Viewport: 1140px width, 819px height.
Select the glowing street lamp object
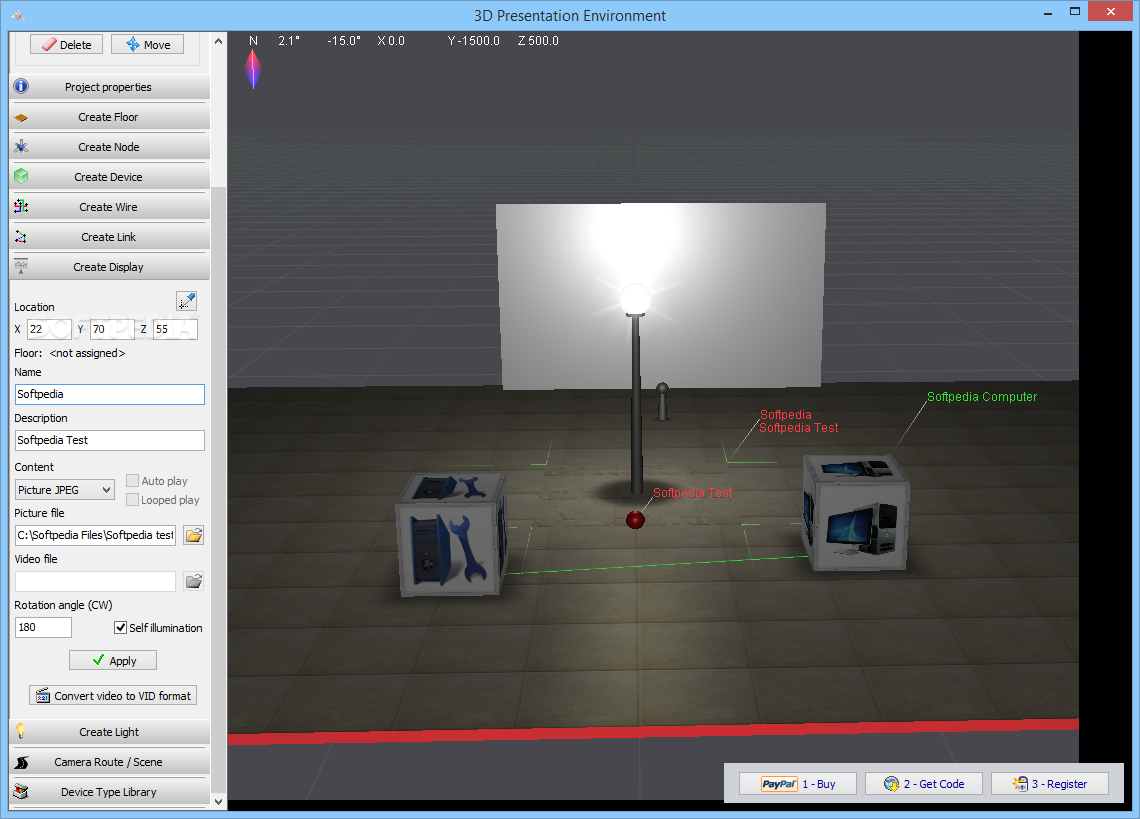pyautogui.click(x=636, y=390)
